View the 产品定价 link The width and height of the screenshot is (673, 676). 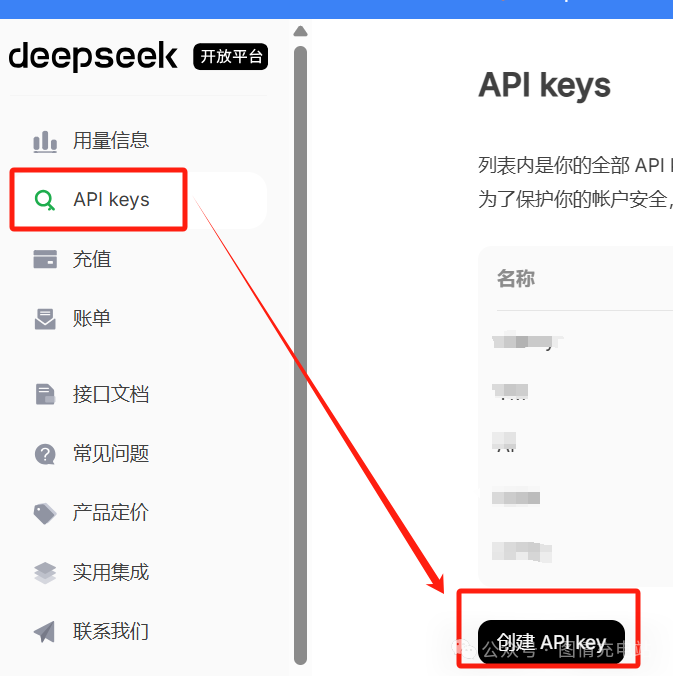click(111, 513)
